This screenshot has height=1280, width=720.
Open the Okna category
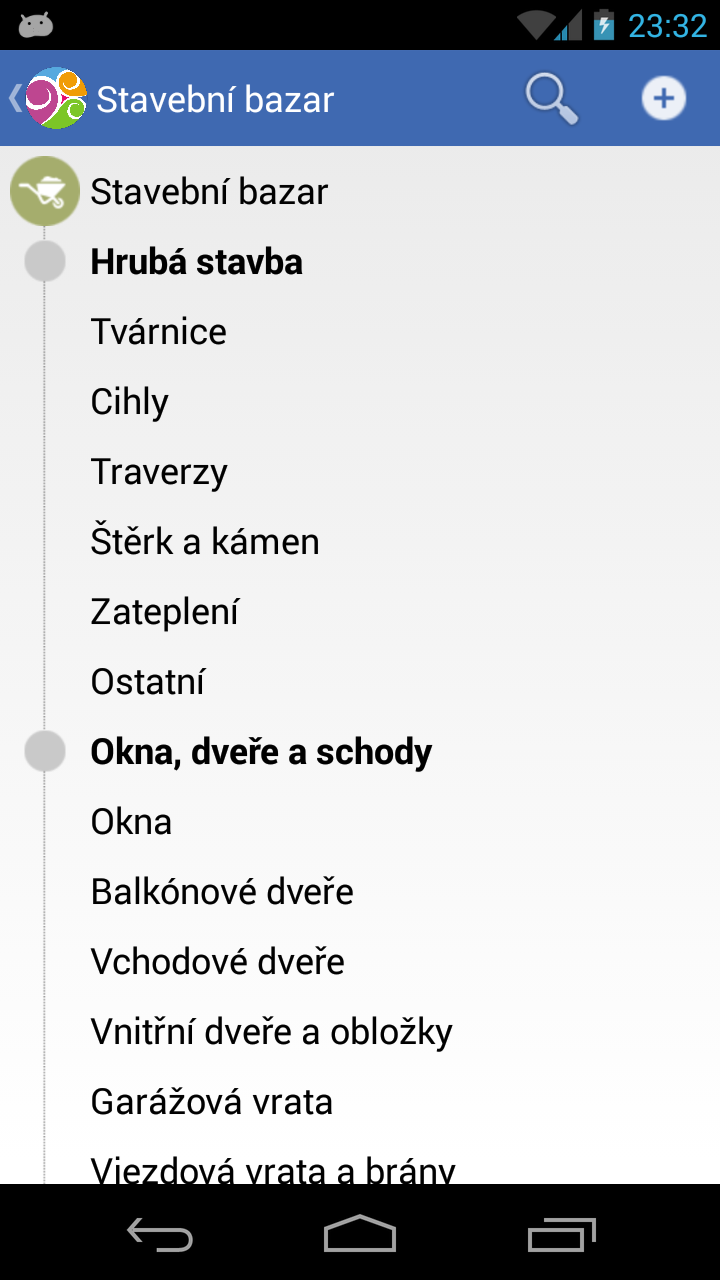click(131, 822)
